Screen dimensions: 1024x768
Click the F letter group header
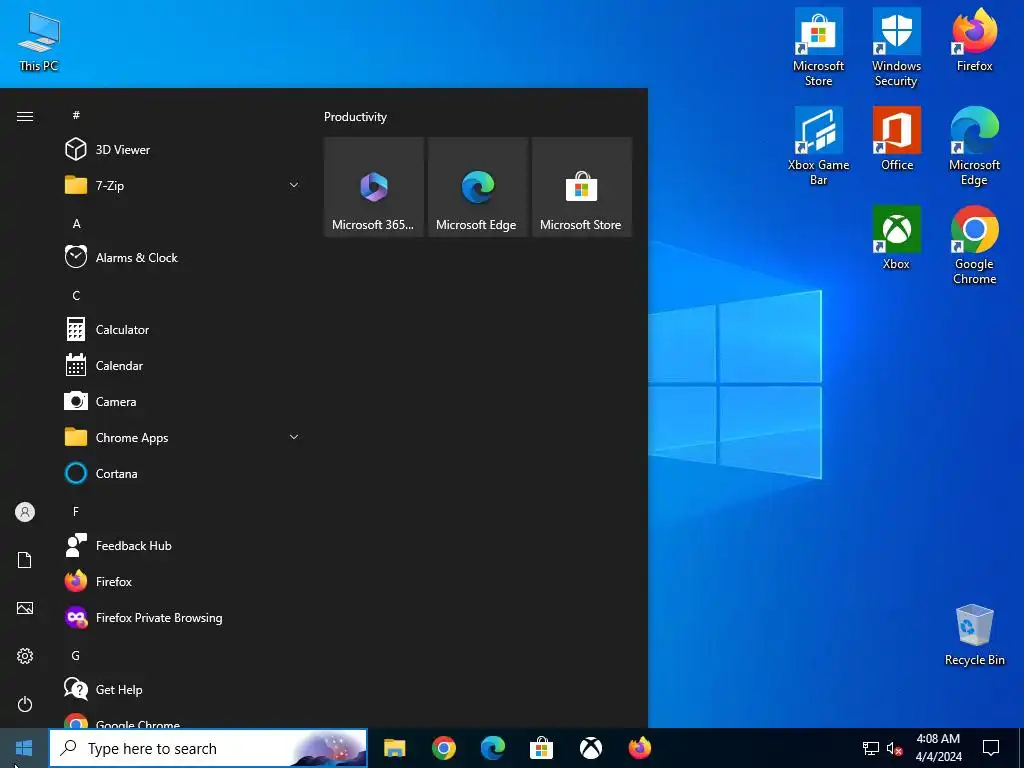tap(76, 511)
